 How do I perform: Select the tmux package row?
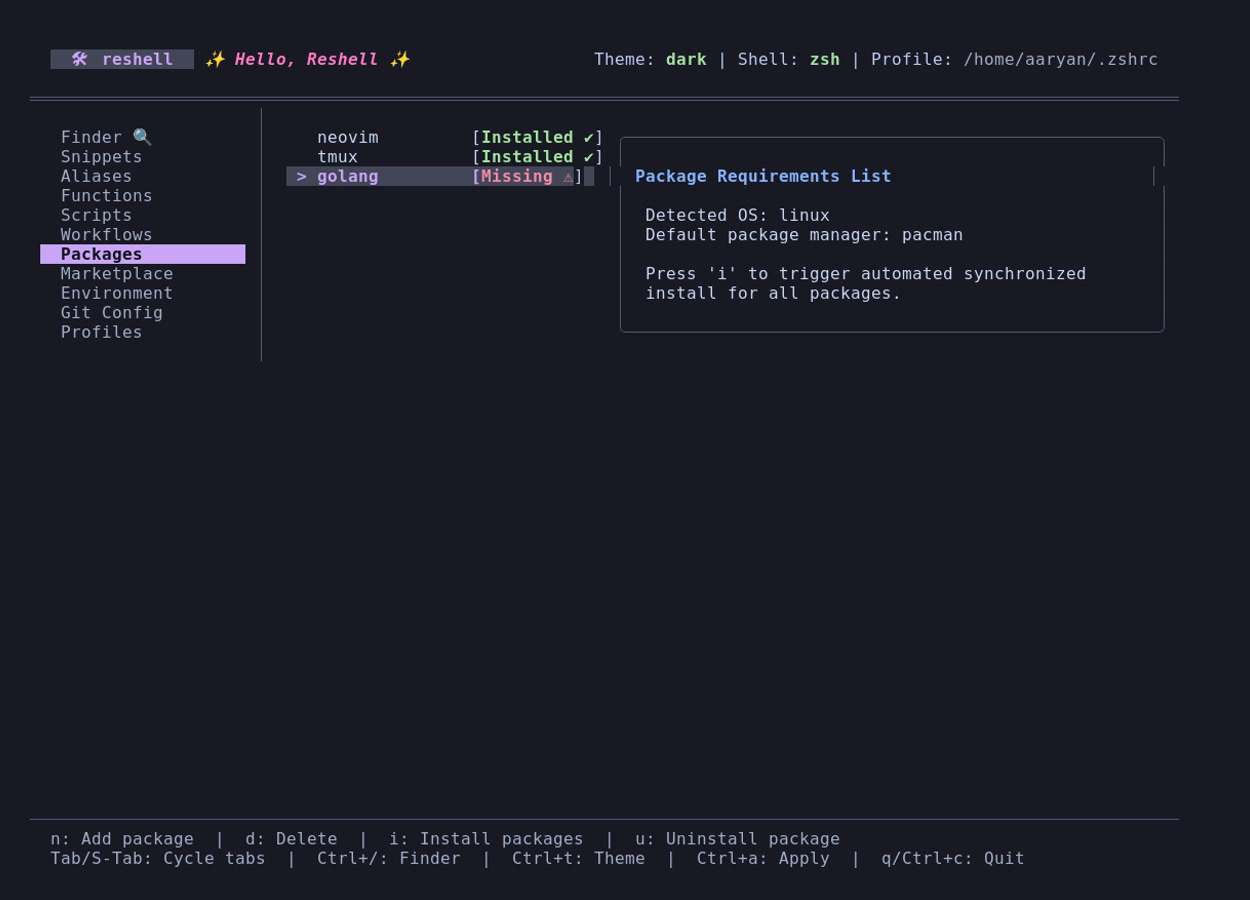445,157
